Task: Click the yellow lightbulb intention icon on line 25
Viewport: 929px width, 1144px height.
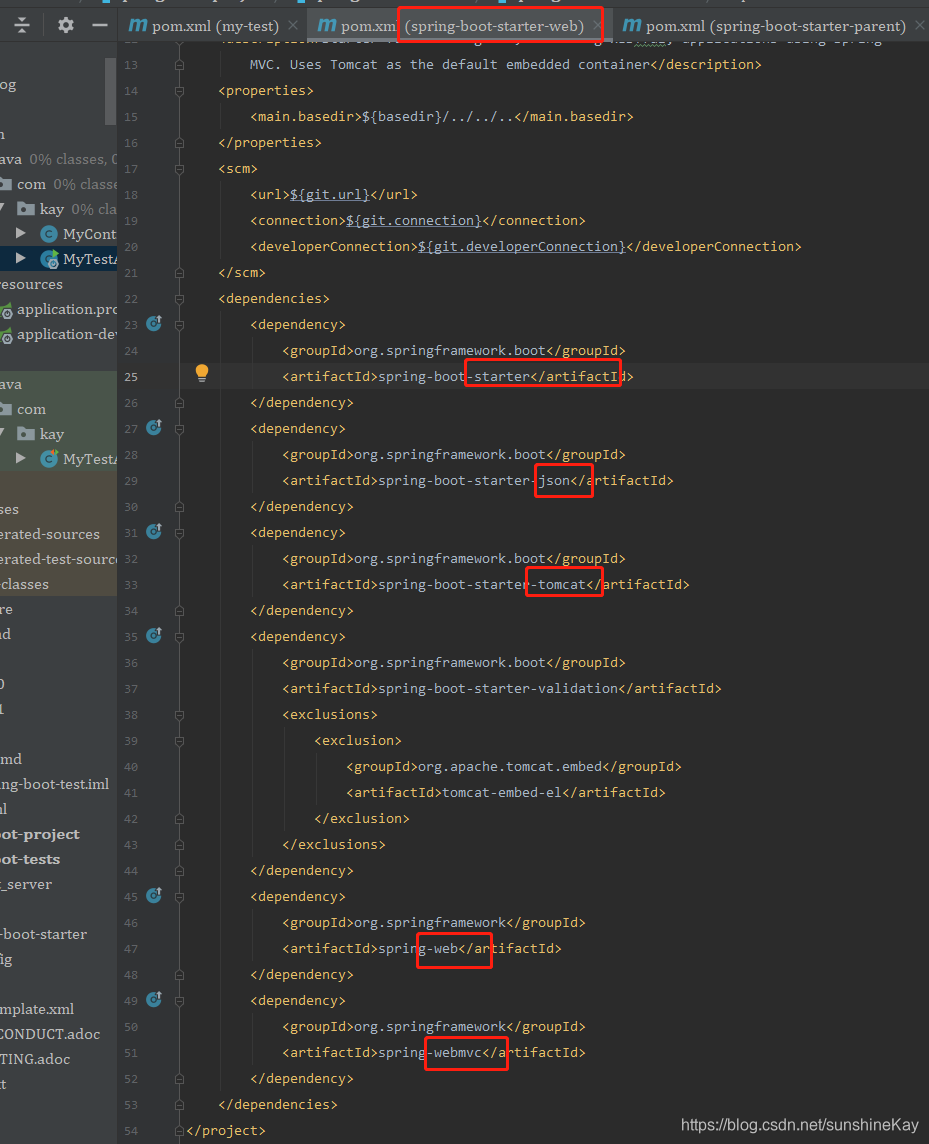Action: click(202, 374)
